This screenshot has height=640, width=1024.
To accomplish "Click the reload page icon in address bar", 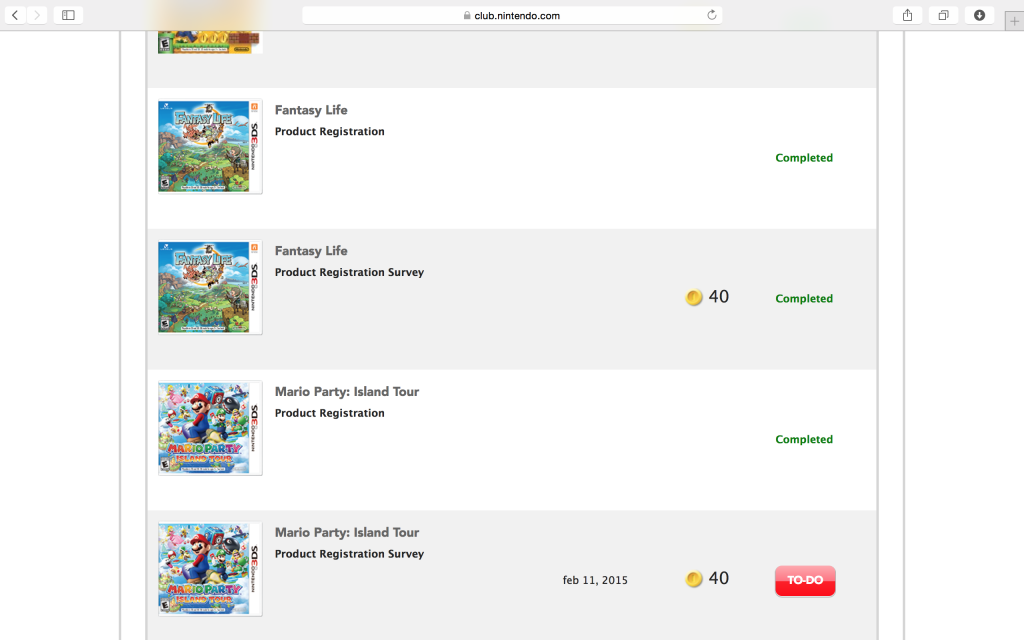I will click(x=712, y=15).
